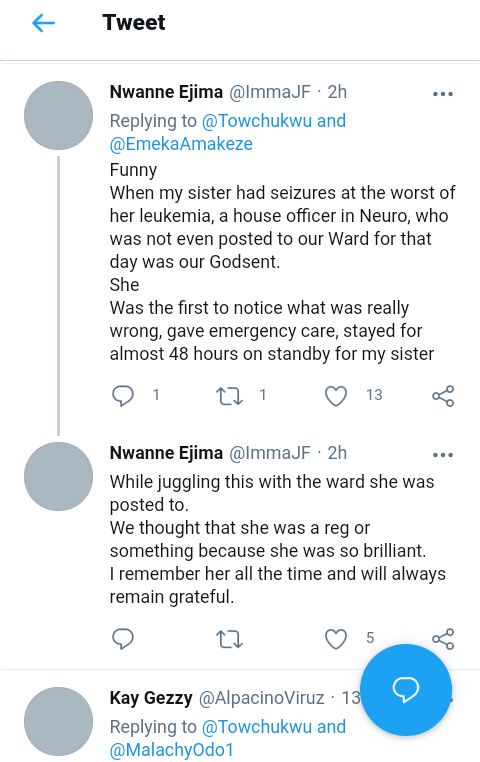Reply to the 'While juggling this' tweet
This screenshot has width=480, height=762.
click(x=123, y=639)
